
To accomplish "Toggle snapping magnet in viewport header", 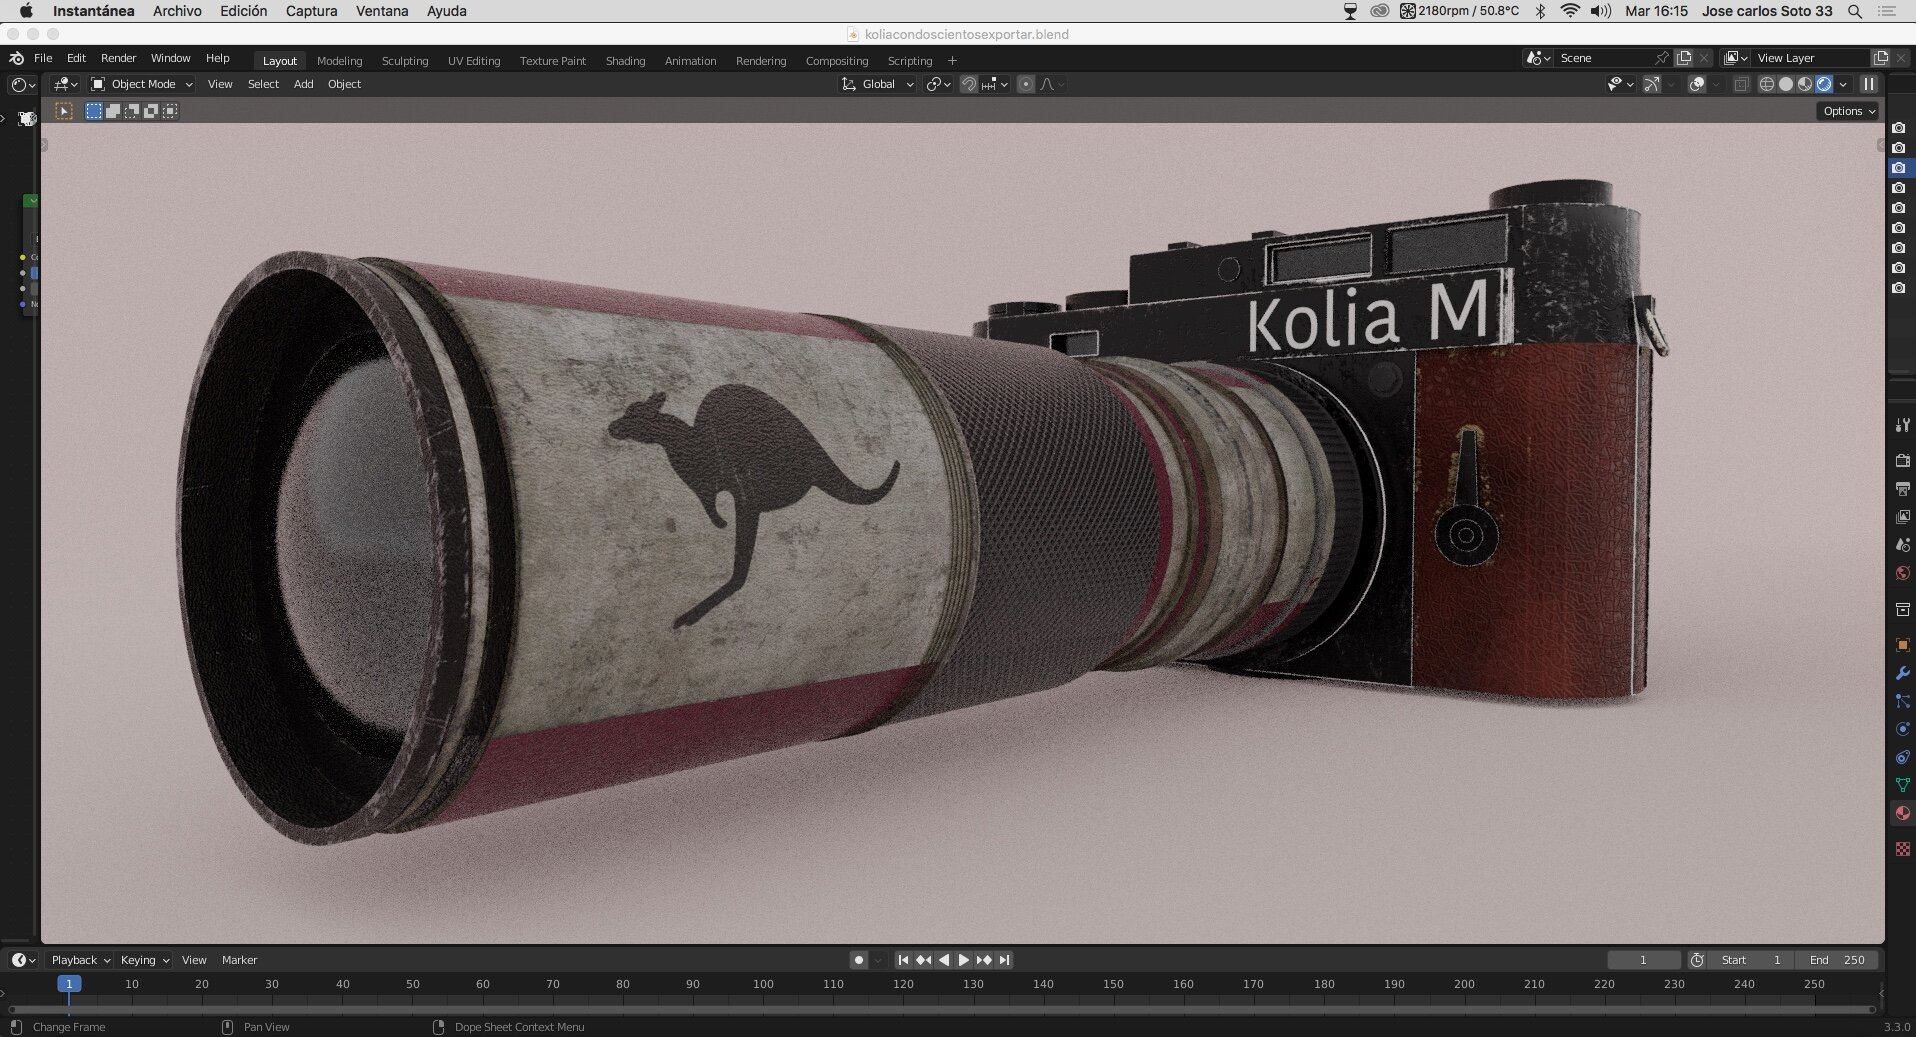I will tap(968, 84).
